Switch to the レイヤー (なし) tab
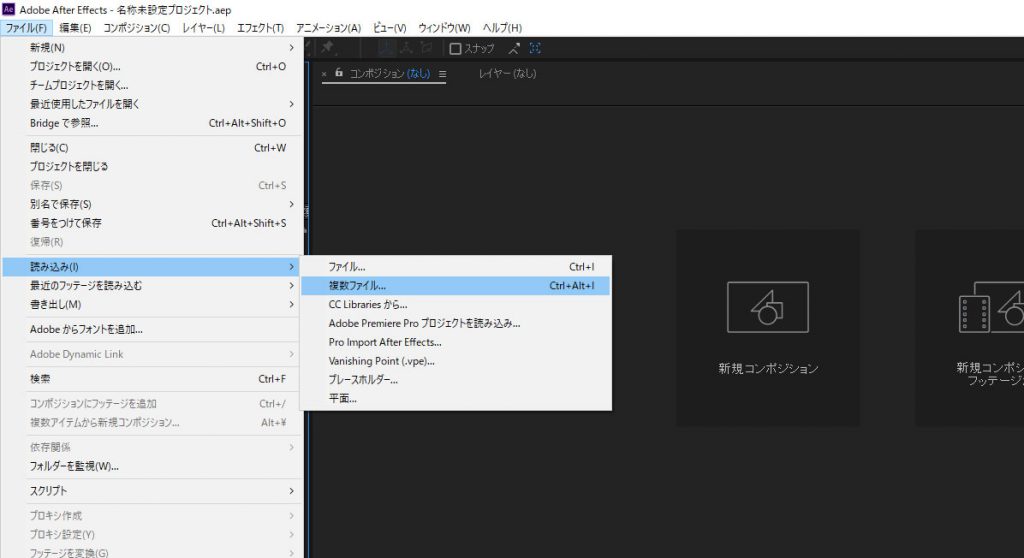 pyautogui.click(x=507, y=73)
